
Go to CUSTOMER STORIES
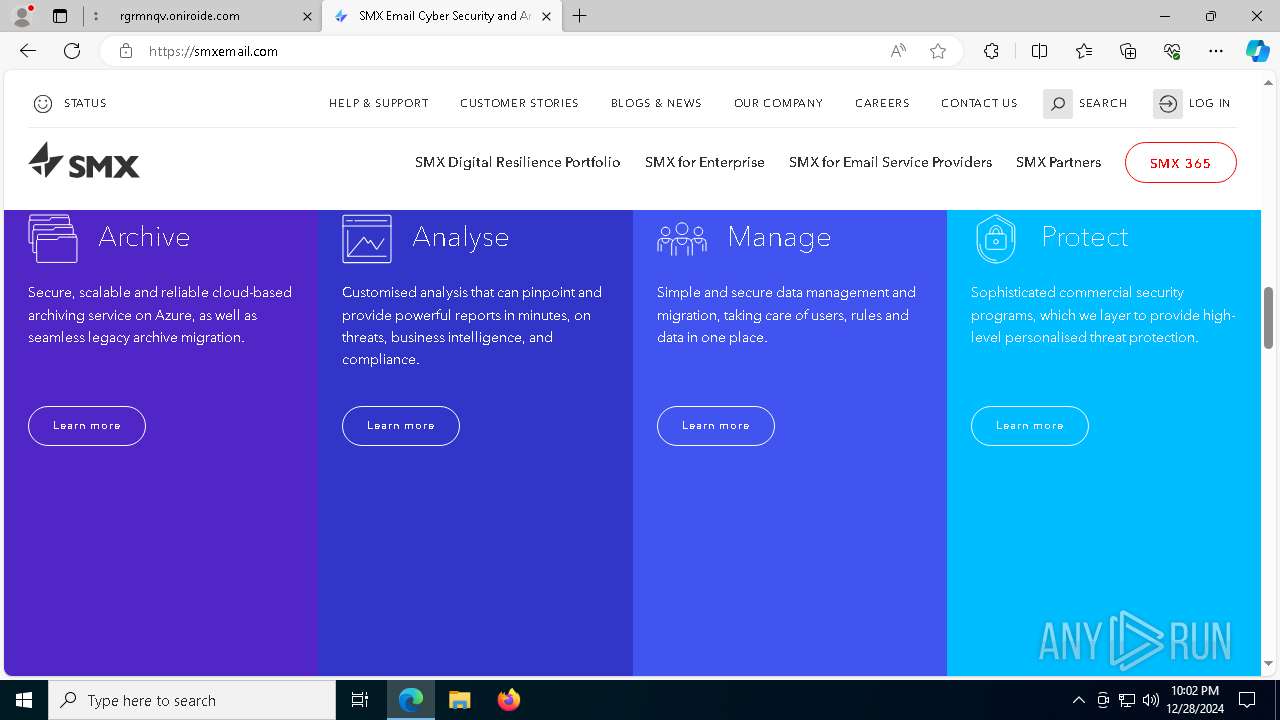tap(519, 103)
